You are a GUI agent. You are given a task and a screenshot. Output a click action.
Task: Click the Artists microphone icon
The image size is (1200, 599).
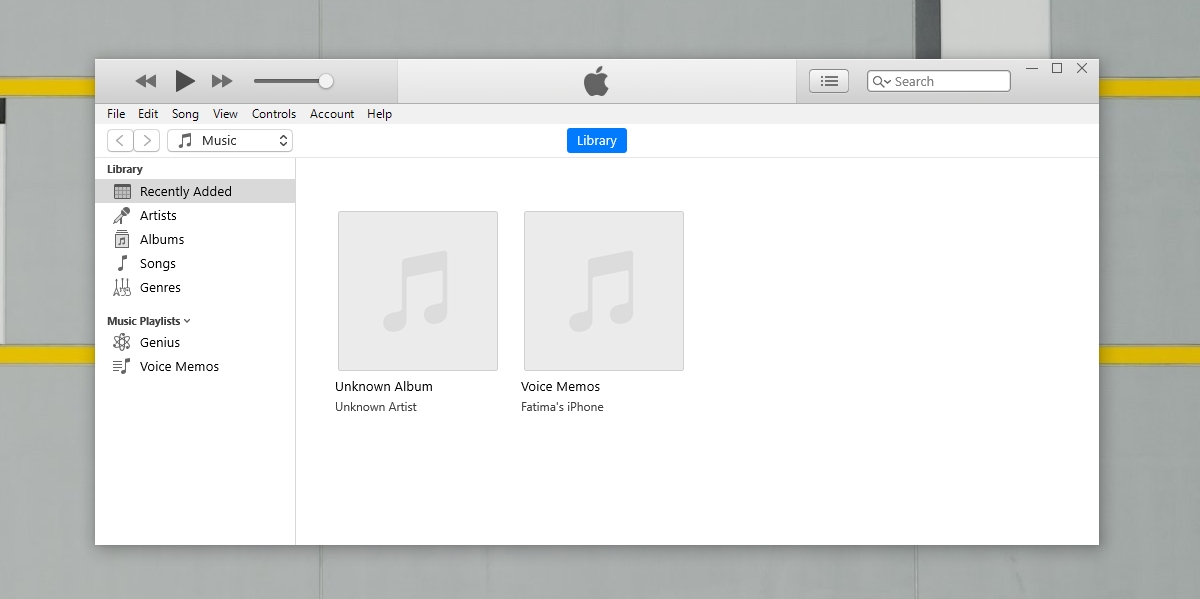coord(122,215)
